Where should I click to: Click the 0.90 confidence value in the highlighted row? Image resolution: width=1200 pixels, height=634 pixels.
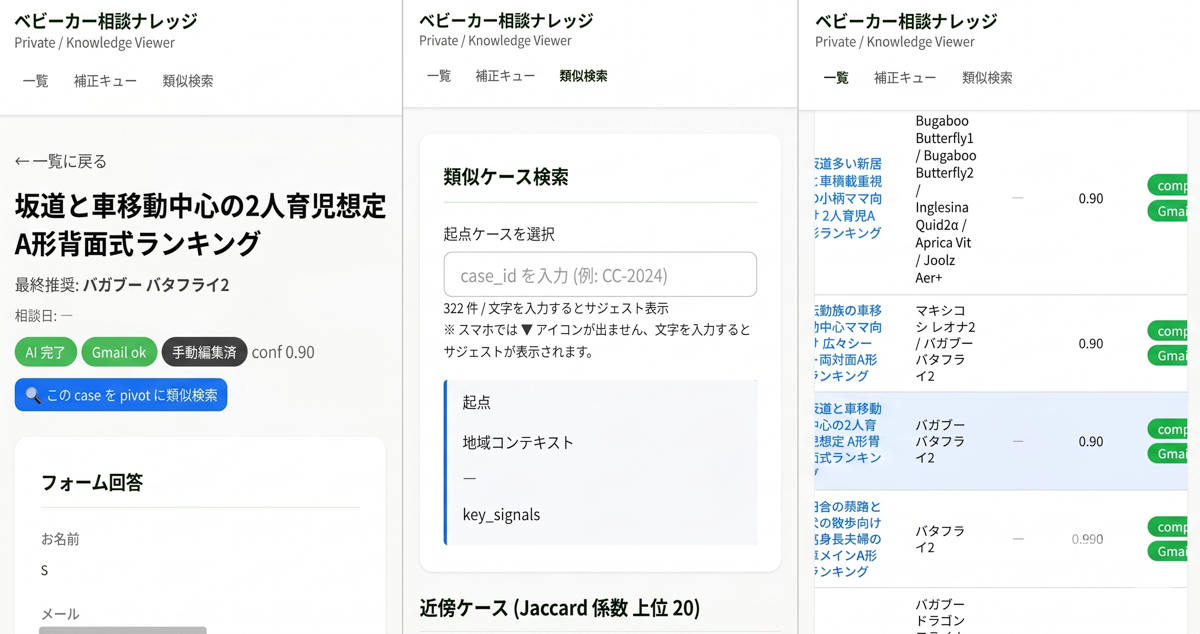(1091, 441)
